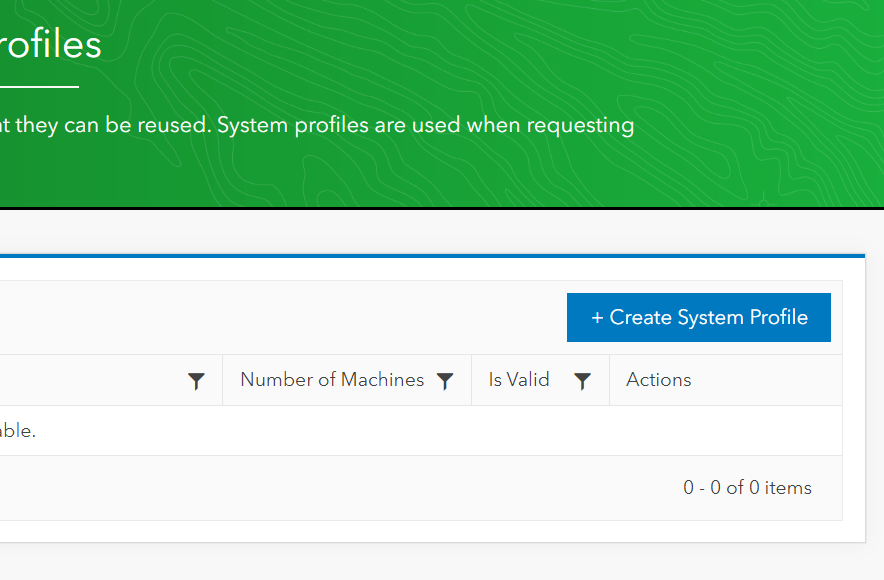The image size is (884, 580).
Task: Click the Is Valid column header label
Action: 519,380
